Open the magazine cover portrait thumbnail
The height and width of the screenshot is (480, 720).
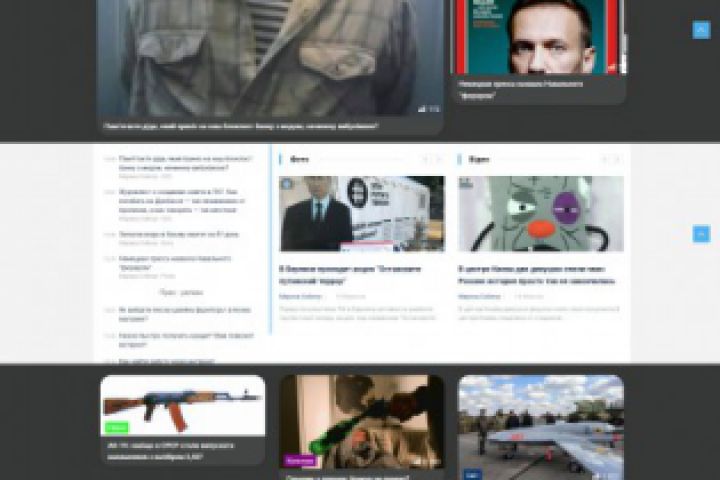point(538,37)
